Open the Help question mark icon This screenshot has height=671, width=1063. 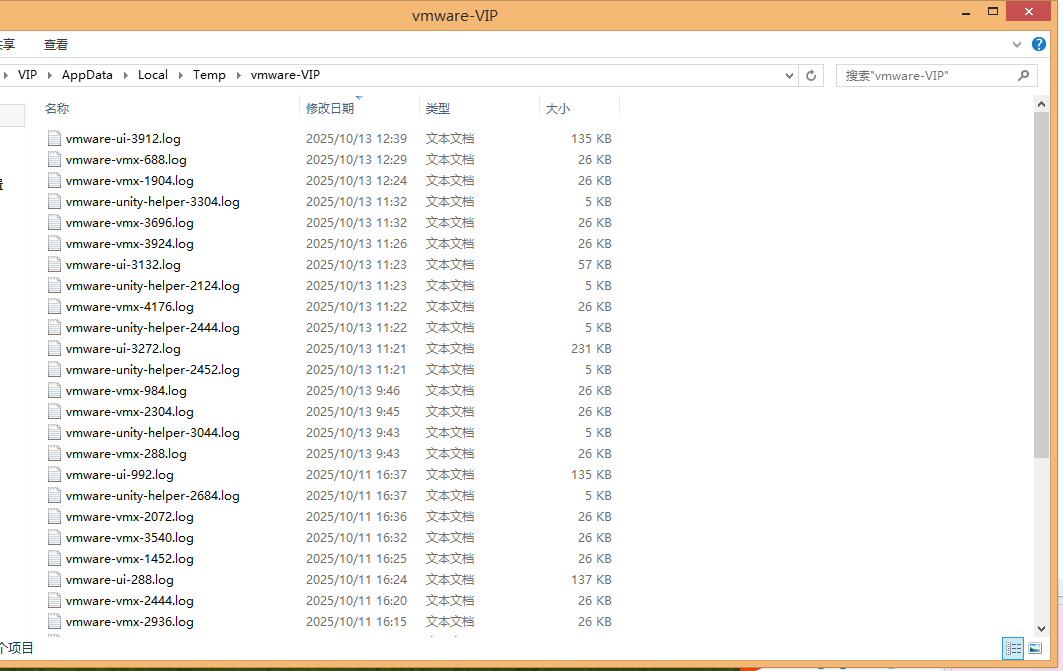tap(1039, 44)
